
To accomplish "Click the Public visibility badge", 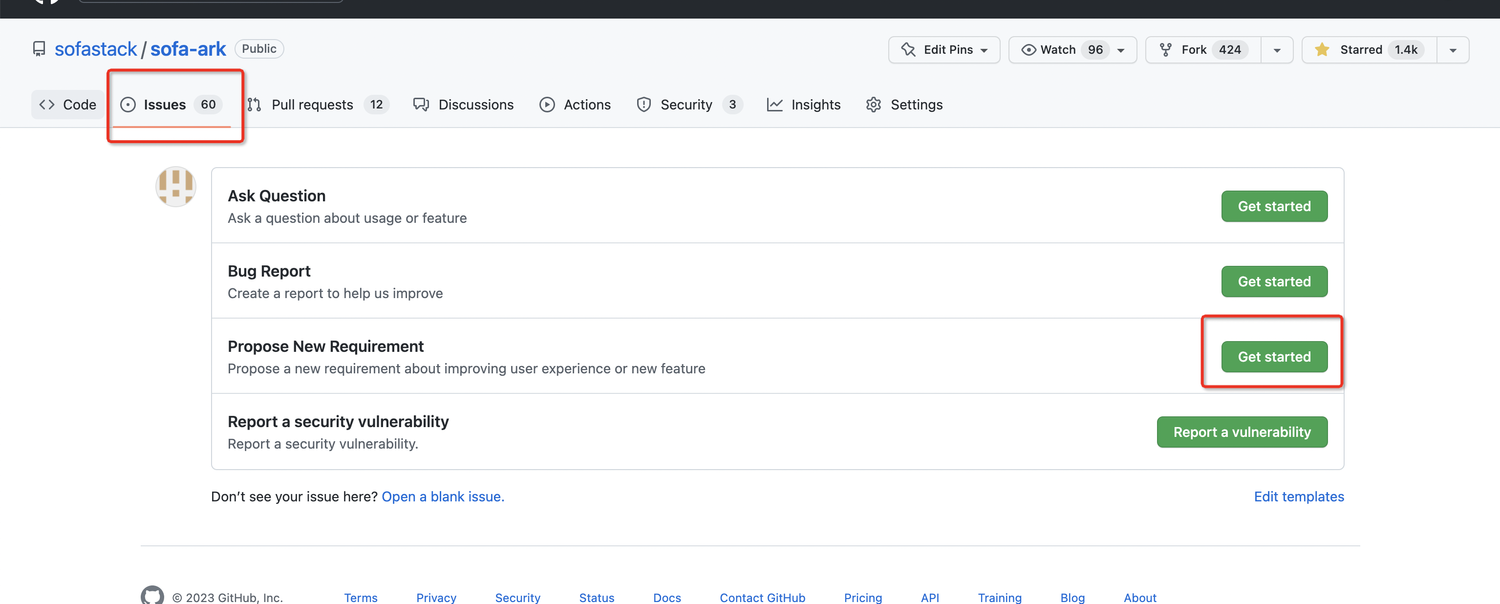I will [259, 48].
